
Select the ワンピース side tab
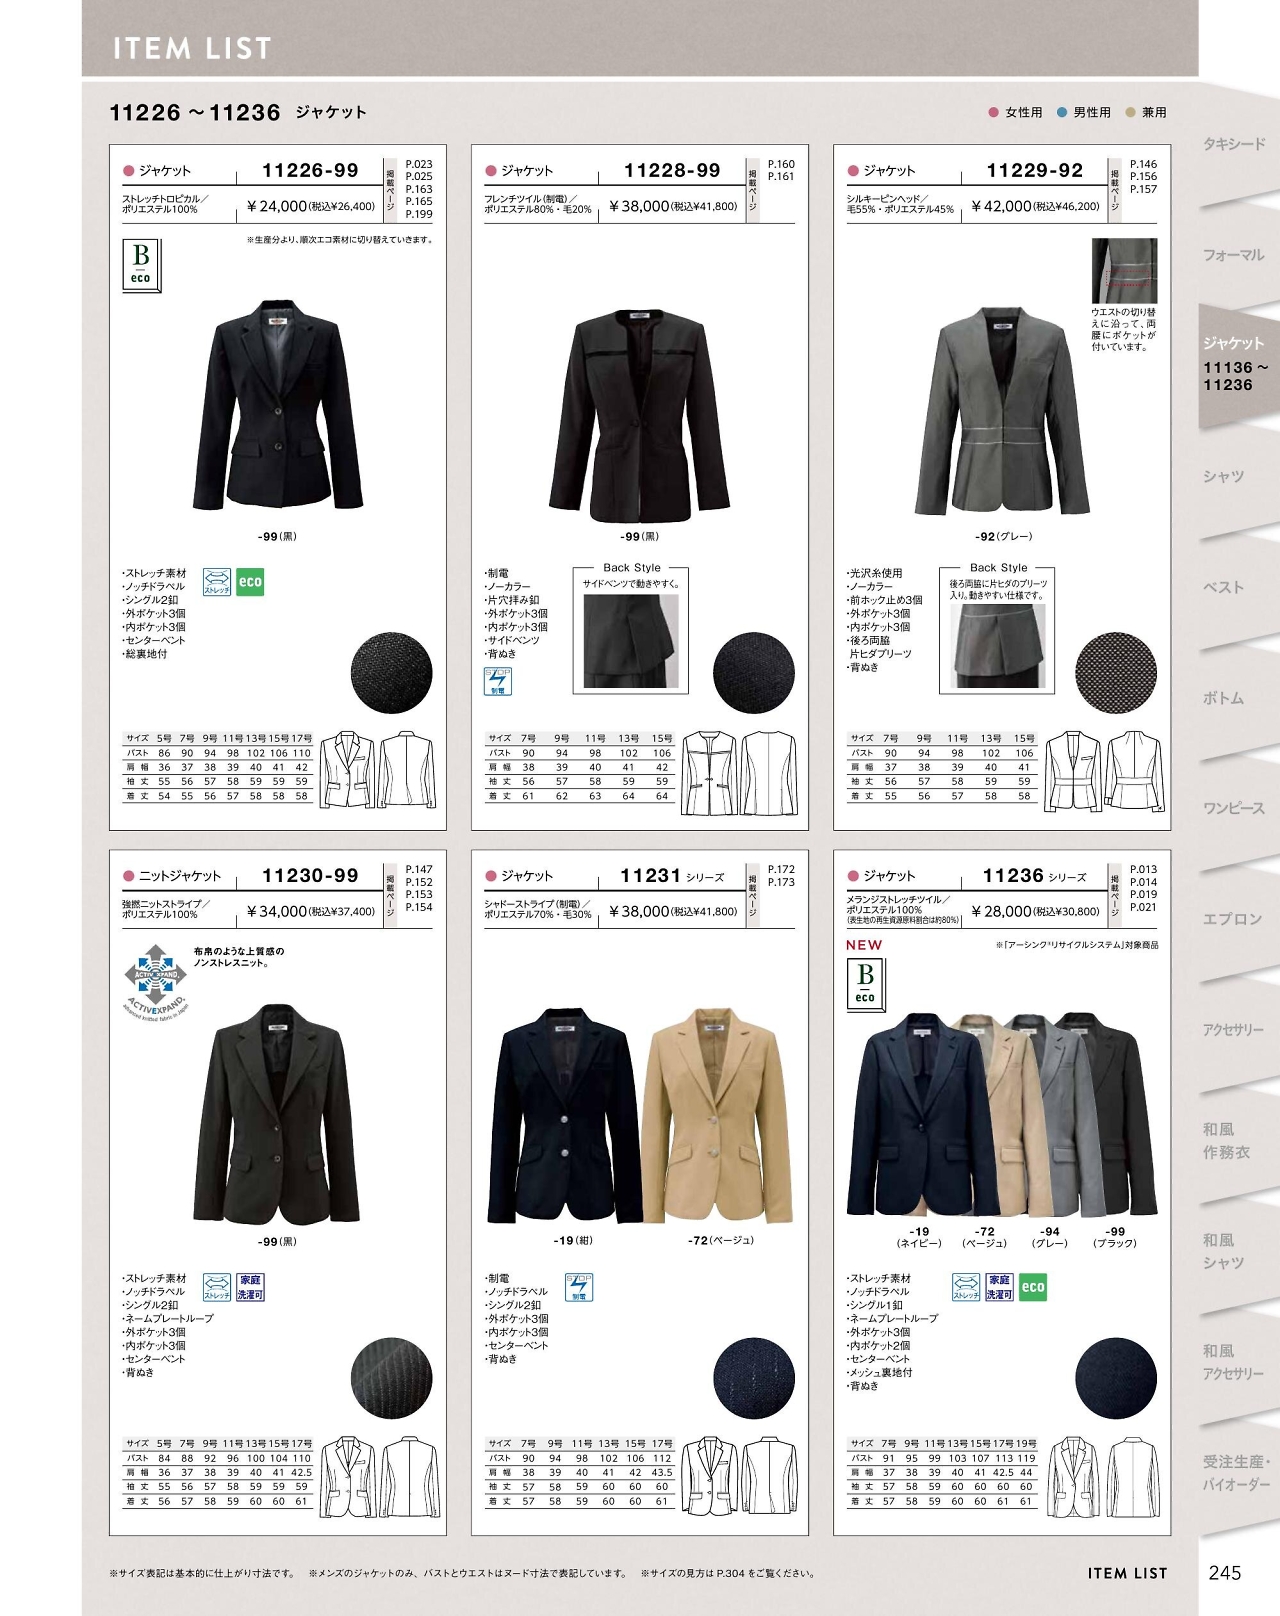point(1234,808)
